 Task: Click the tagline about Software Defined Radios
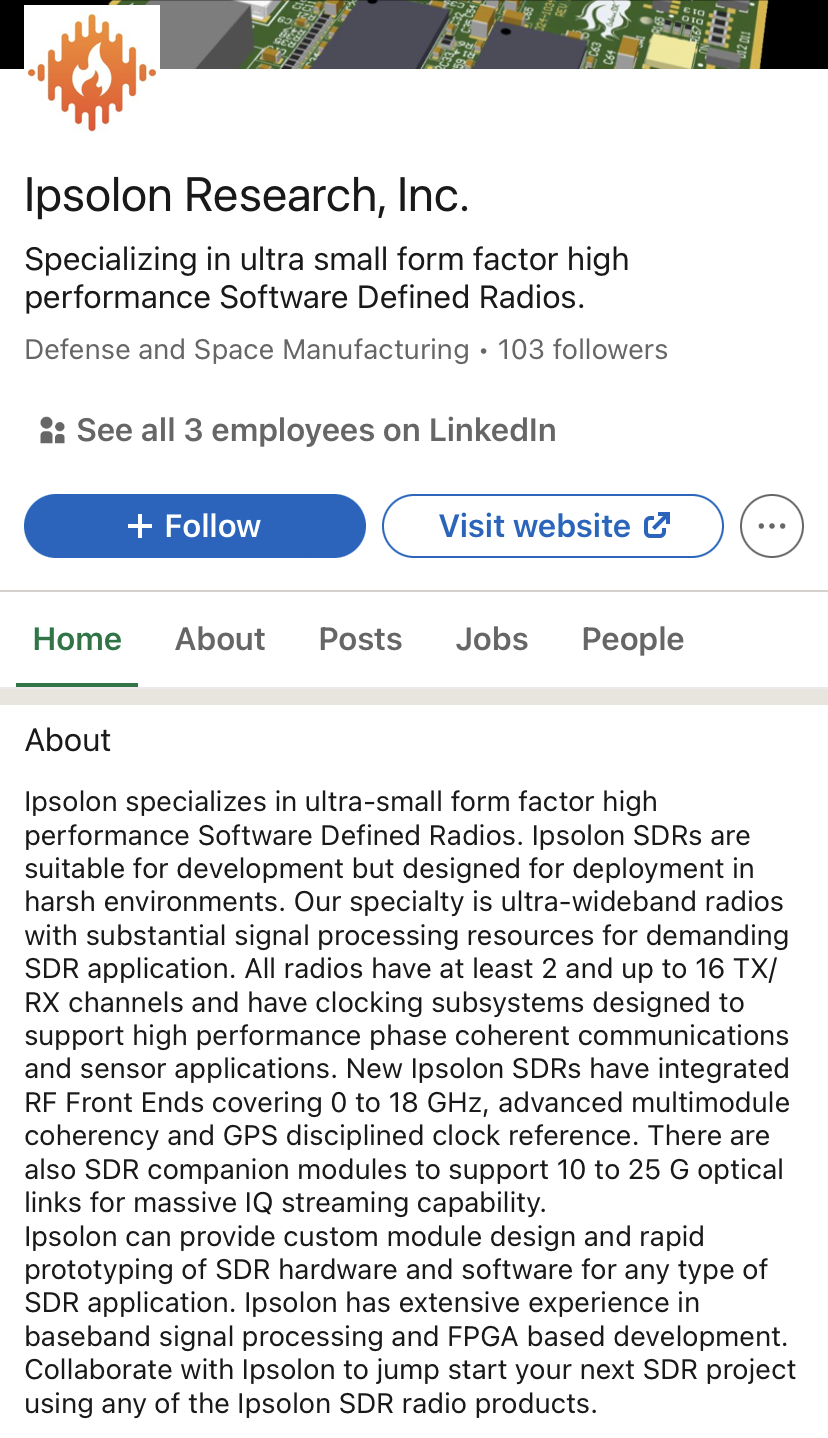pos(326,278)
